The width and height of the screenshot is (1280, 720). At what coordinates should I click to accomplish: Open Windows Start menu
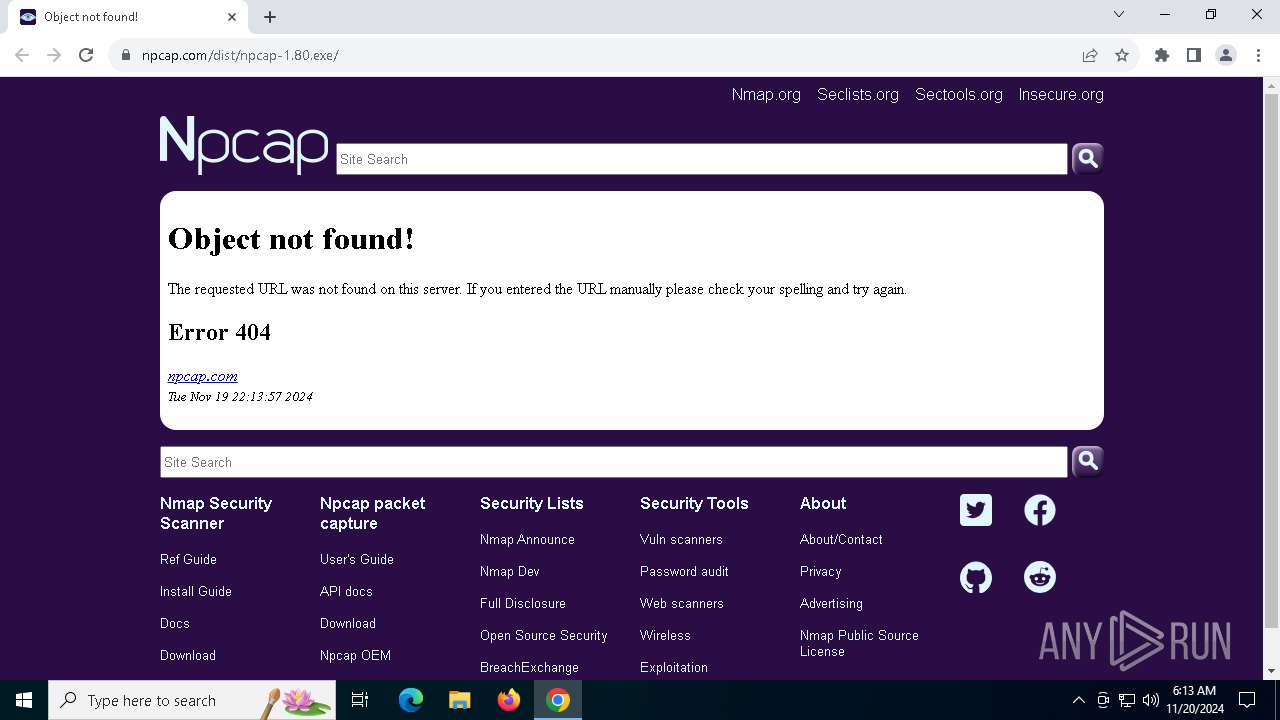(24, 700)
